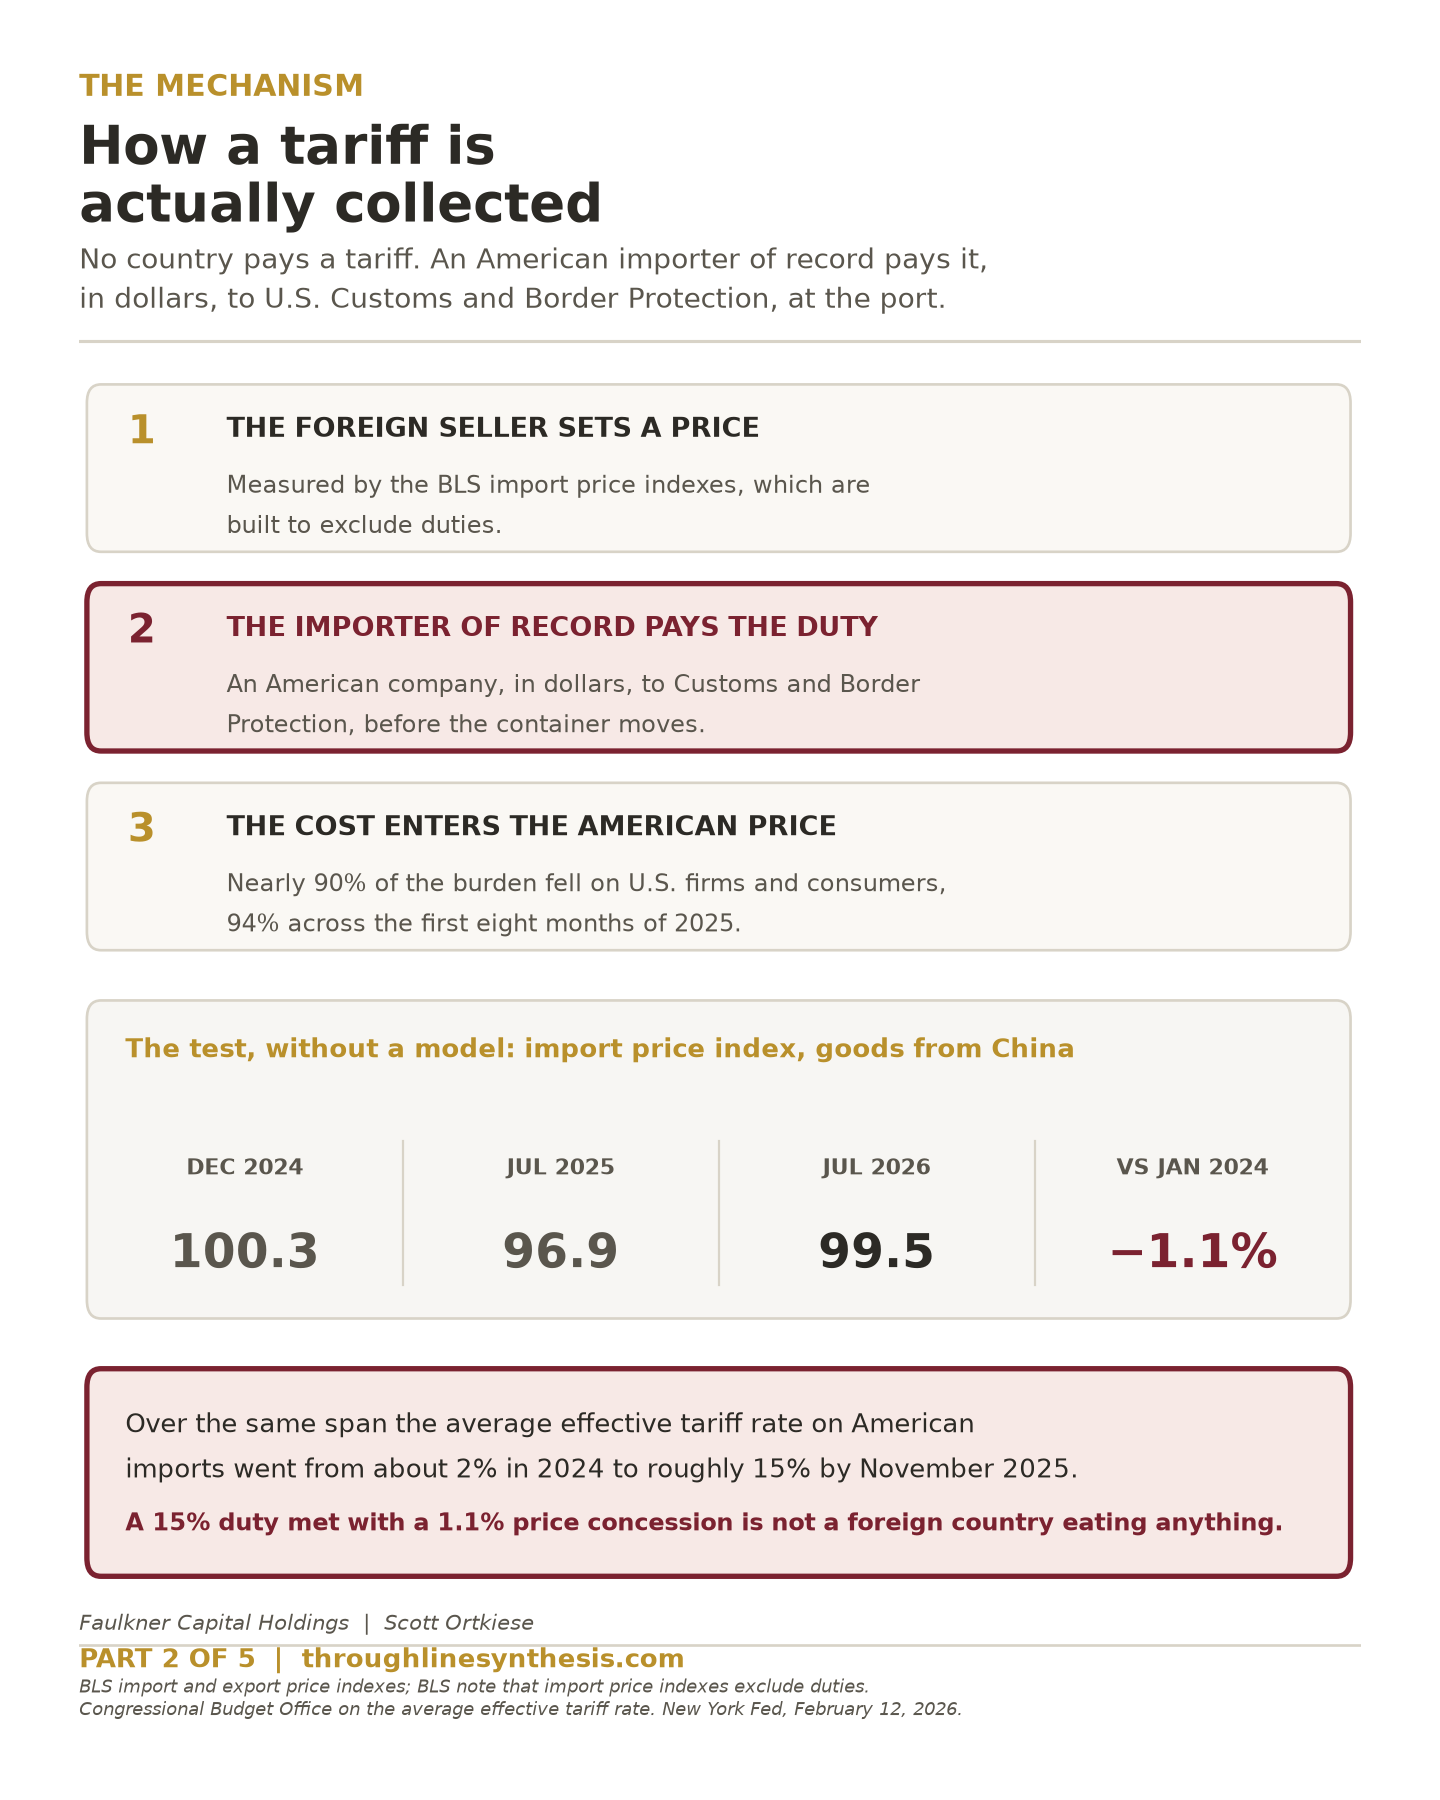Select the step 2 maroon number

coord(141,630)
